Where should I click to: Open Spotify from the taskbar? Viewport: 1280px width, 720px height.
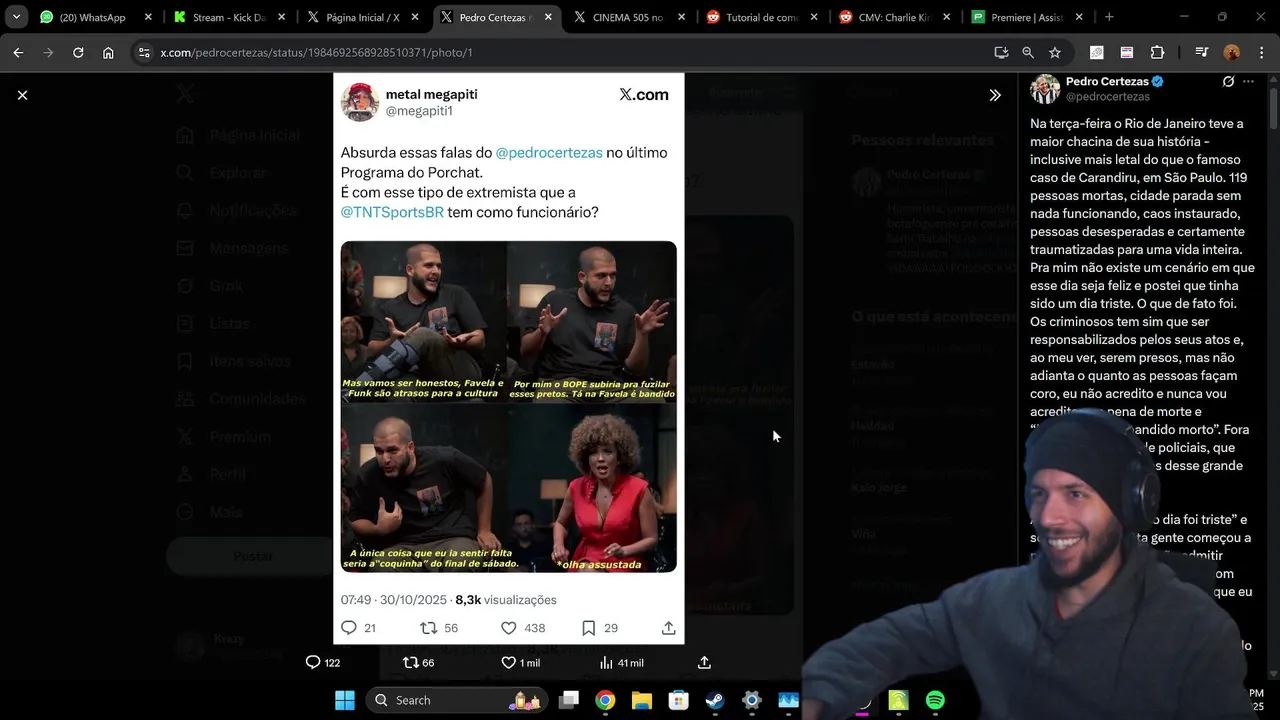coord(935,700)
